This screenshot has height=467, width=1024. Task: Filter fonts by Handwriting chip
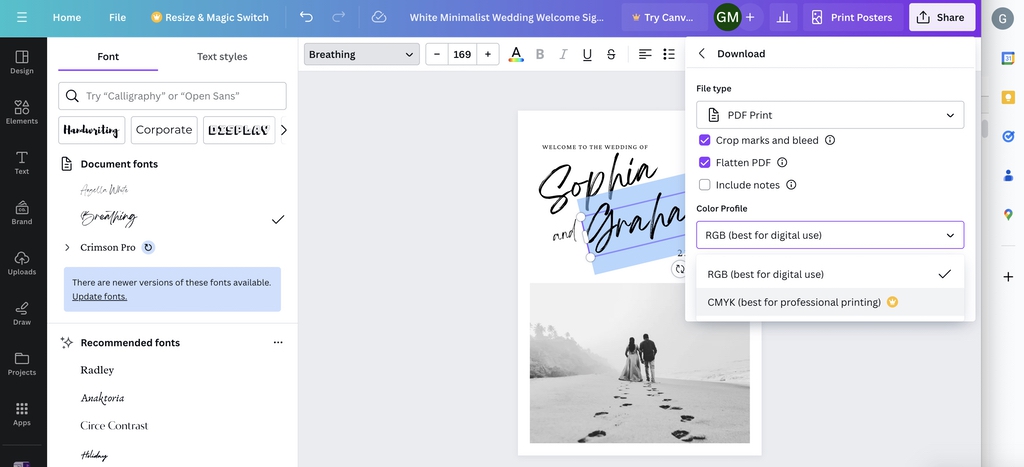91,130
